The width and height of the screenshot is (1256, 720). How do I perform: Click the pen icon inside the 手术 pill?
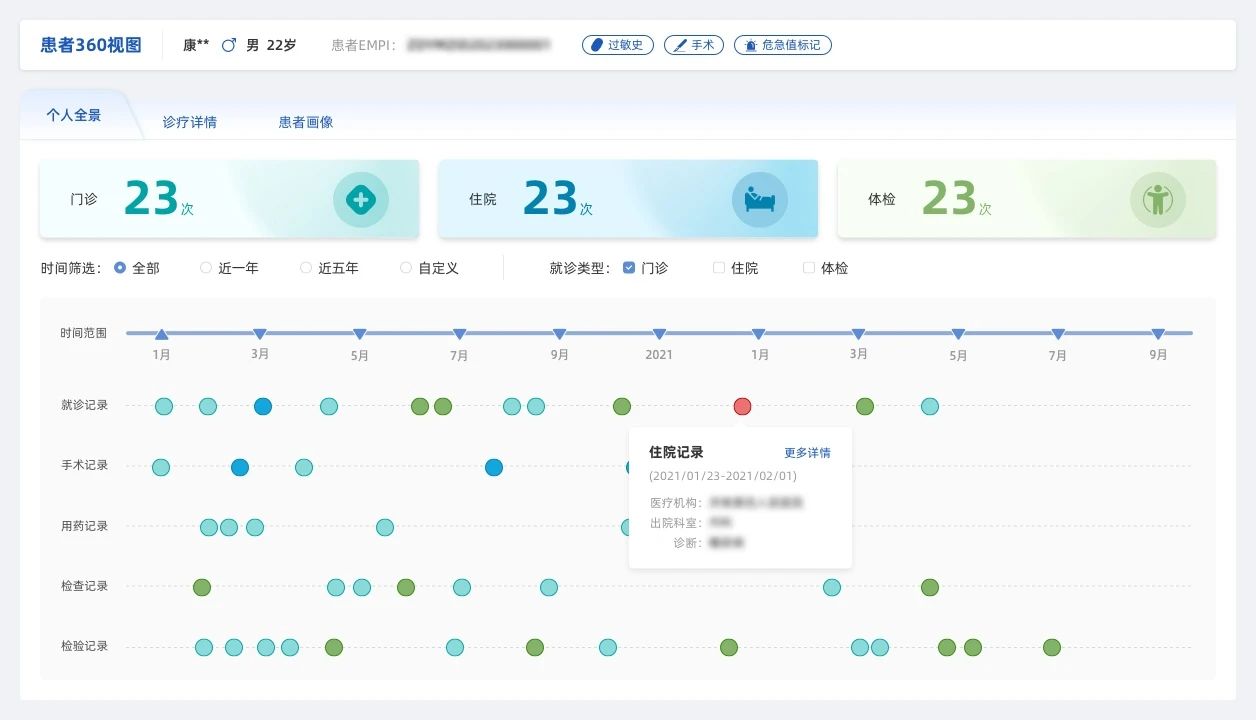point(680,44)
